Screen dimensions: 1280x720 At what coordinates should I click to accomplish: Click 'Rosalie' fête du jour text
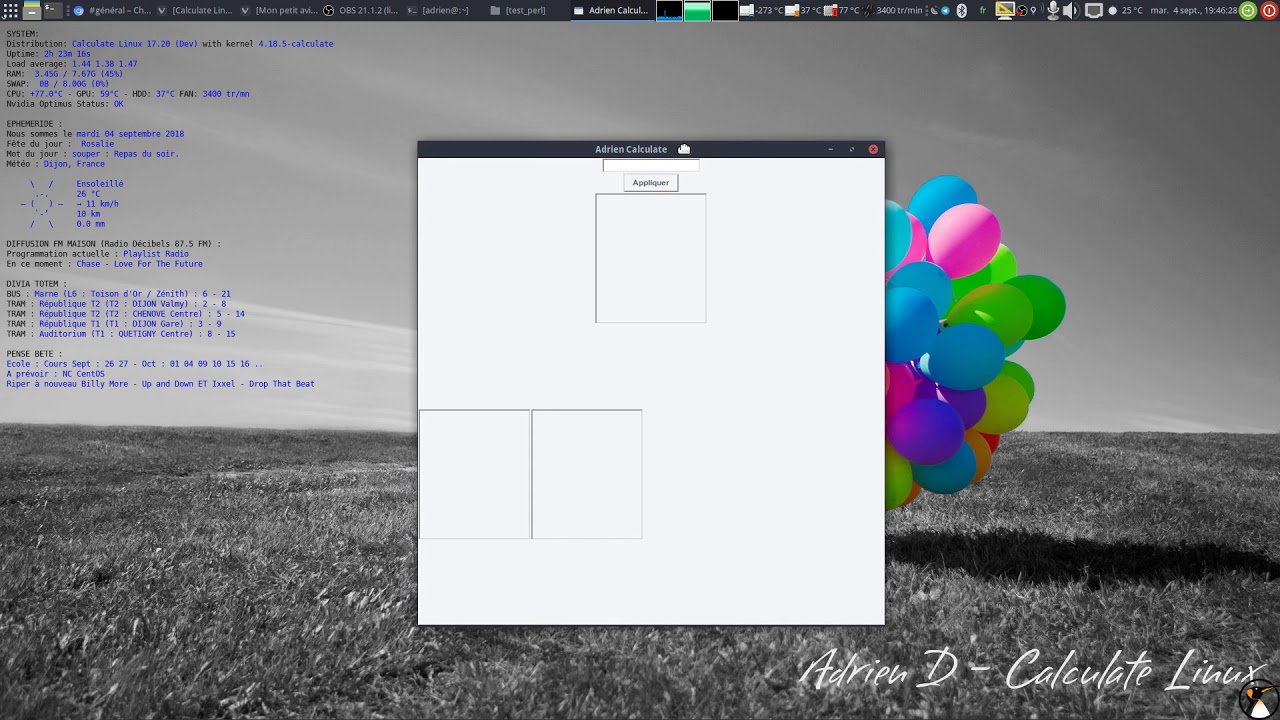pos(97,144)
